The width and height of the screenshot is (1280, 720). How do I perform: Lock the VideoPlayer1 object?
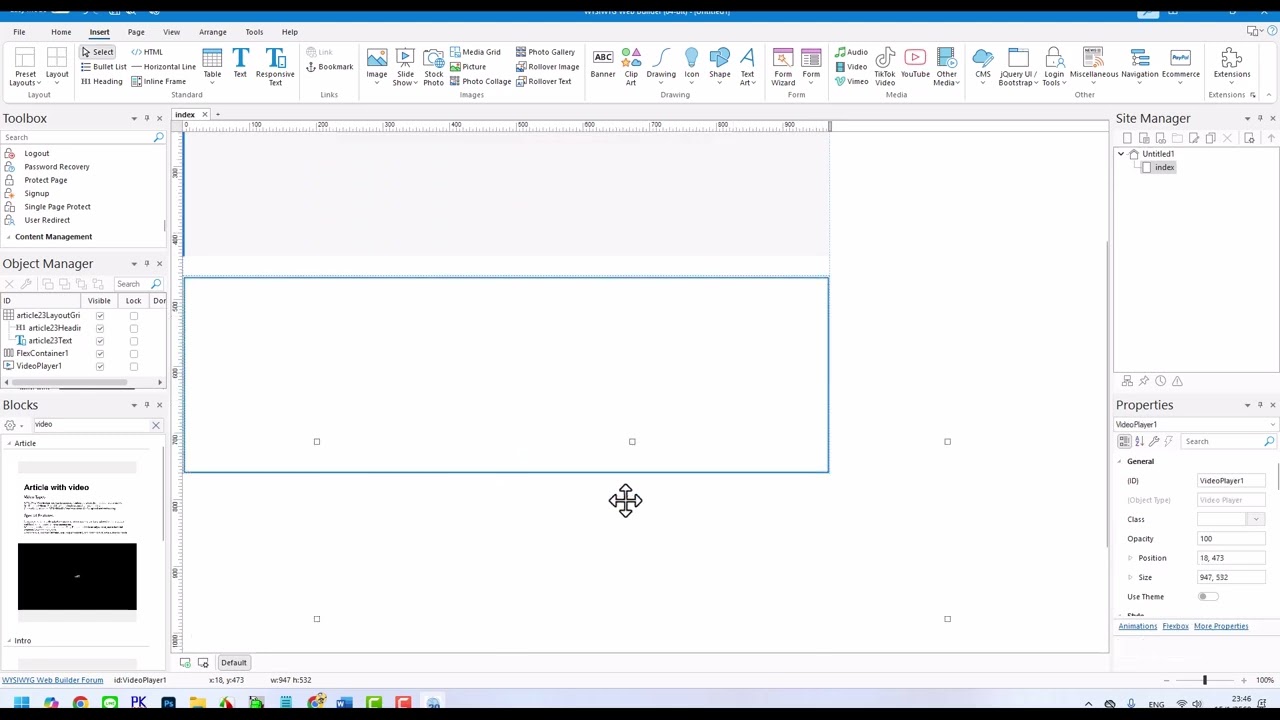134,366
